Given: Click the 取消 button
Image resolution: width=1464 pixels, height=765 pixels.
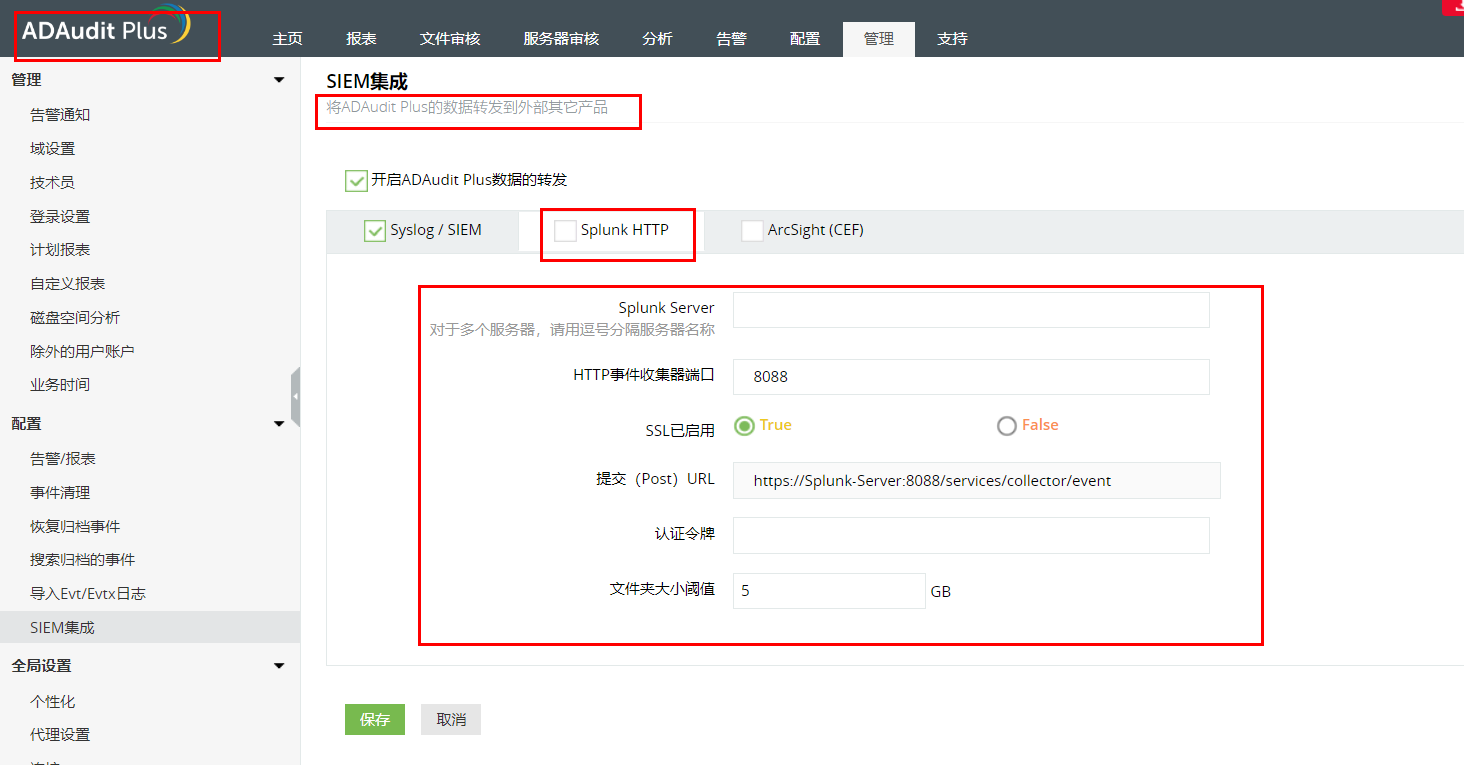Looking at the screenshot, I should click(451, 720).
